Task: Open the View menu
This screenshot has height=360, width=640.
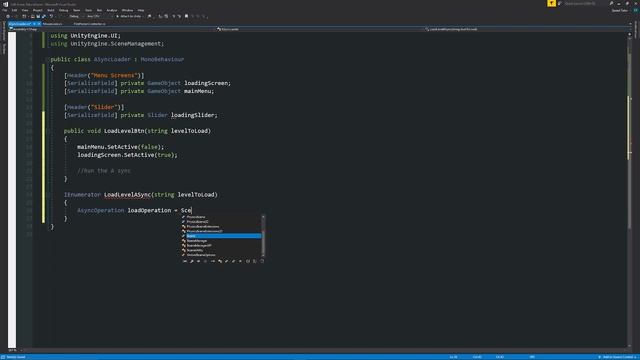Action: 25,10
